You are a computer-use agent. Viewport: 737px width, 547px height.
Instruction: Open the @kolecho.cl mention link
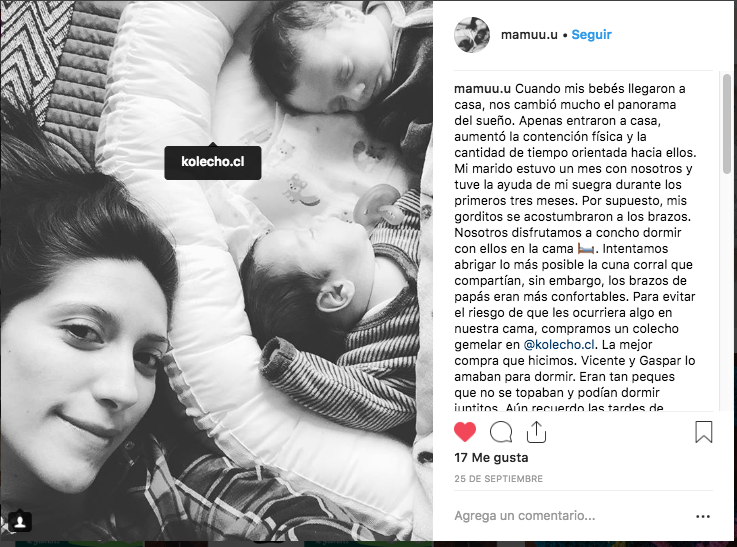559,344
